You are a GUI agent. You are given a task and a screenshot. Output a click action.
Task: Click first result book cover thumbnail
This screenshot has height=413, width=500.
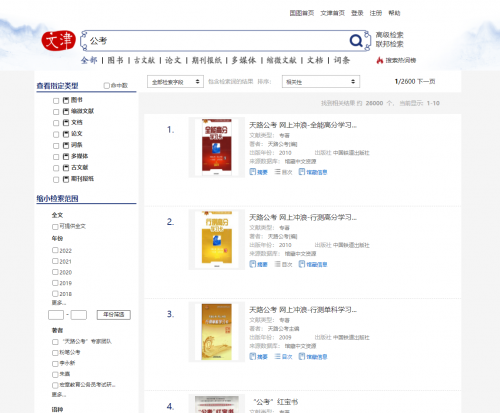217,147
